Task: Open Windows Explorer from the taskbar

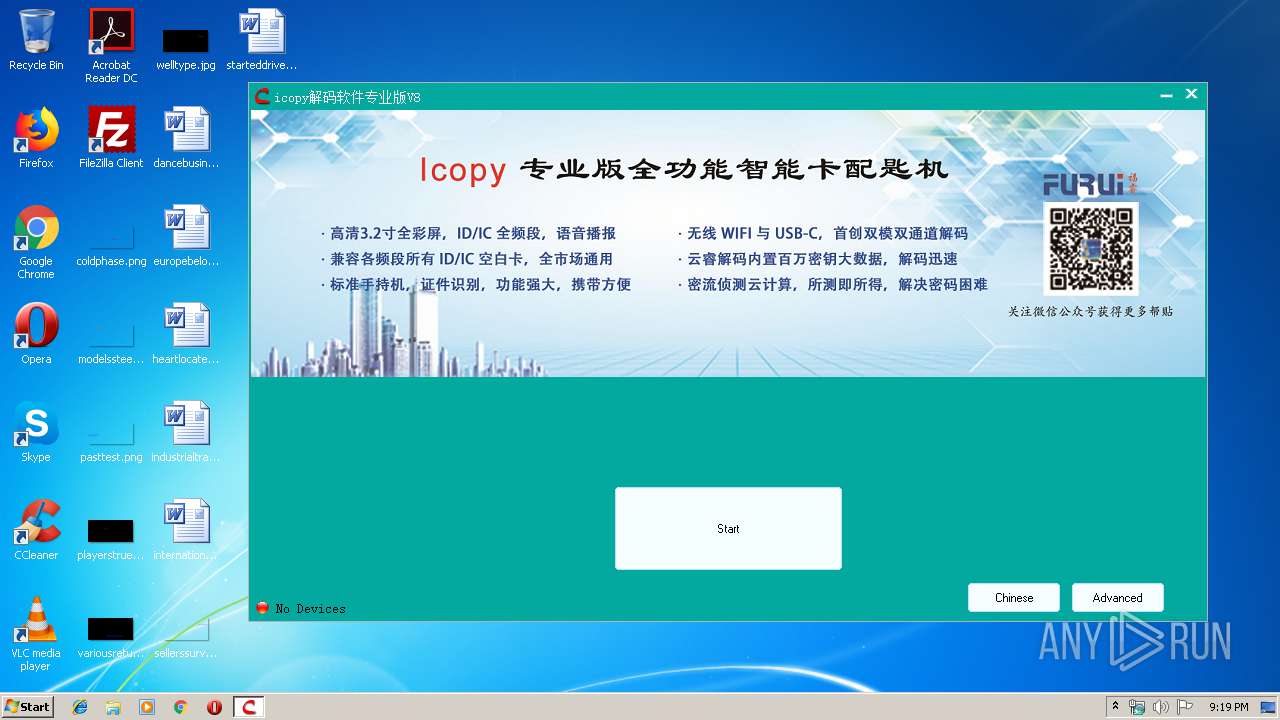Action: 113,707
